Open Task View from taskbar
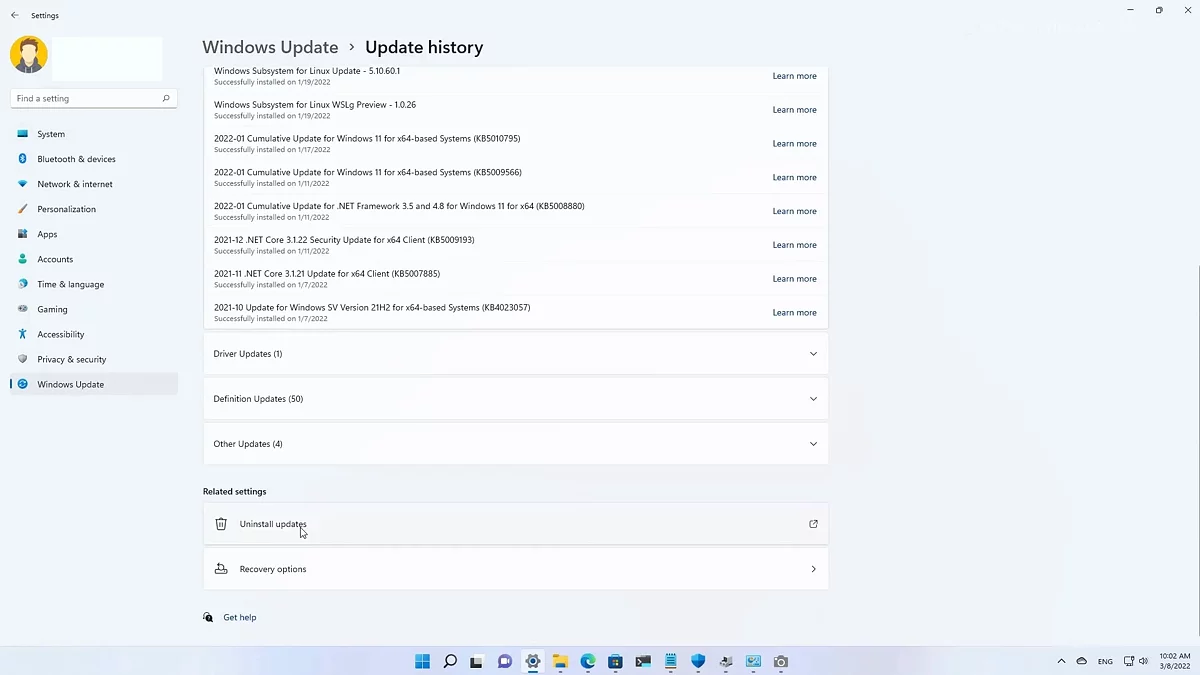1200x675 pixels. point(477,661)
